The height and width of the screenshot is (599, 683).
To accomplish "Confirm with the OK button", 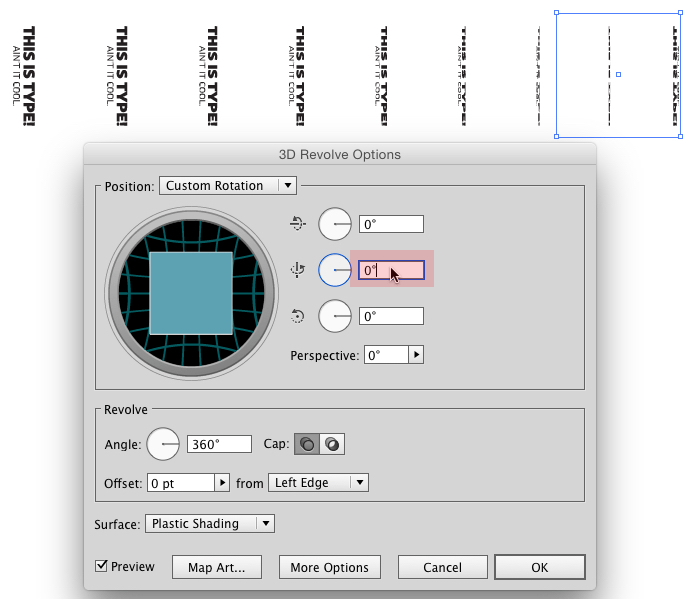I will [540, 567].
